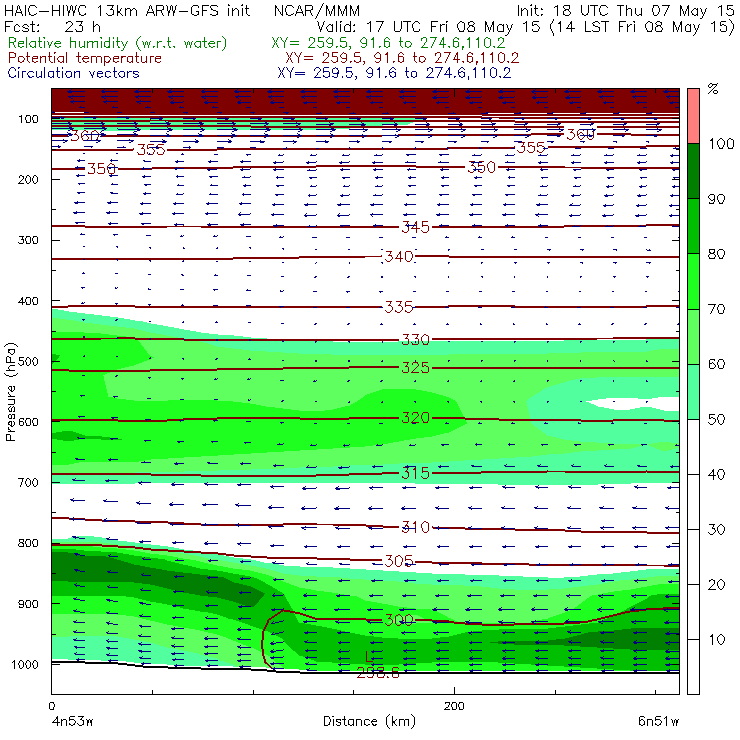Click the 320 contour label
Image resolution: width=740 pixels, height=740 pixels.
point(415,418)
